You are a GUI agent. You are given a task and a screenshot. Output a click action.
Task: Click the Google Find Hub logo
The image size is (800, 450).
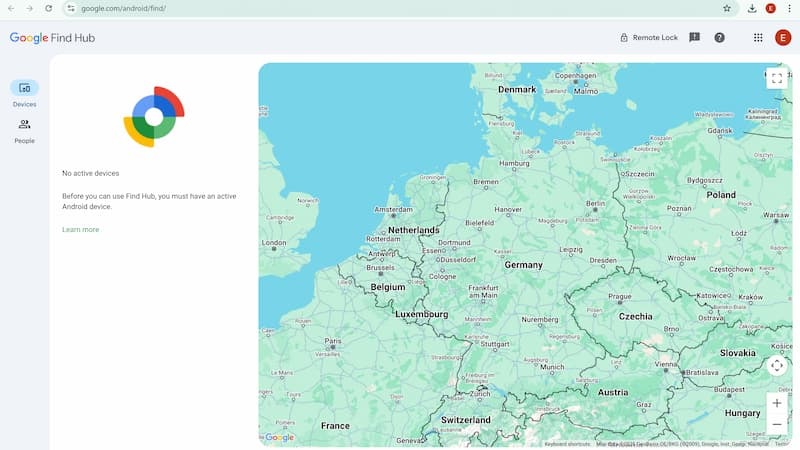coord(52,38)
